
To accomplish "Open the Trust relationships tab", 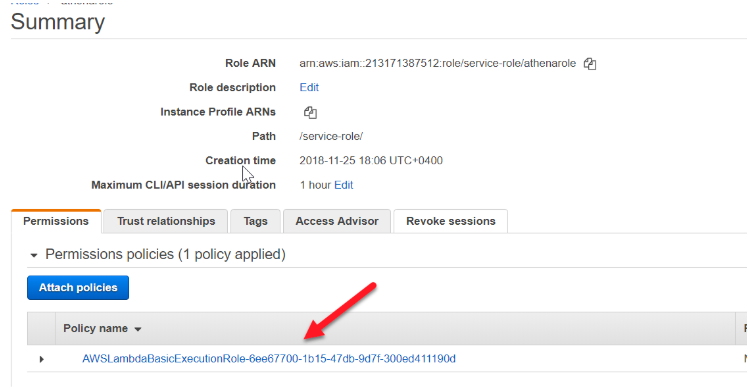I will pyautogui.click(x=166, y=221).
